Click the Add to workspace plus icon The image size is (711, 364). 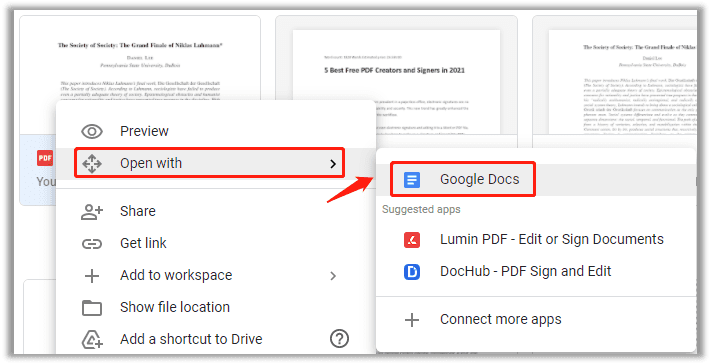point(92,276)
